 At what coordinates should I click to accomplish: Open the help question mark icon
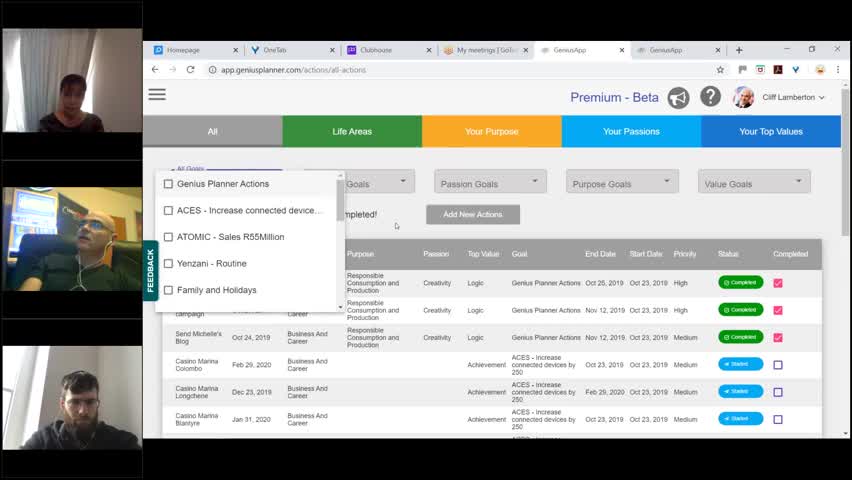710,97
